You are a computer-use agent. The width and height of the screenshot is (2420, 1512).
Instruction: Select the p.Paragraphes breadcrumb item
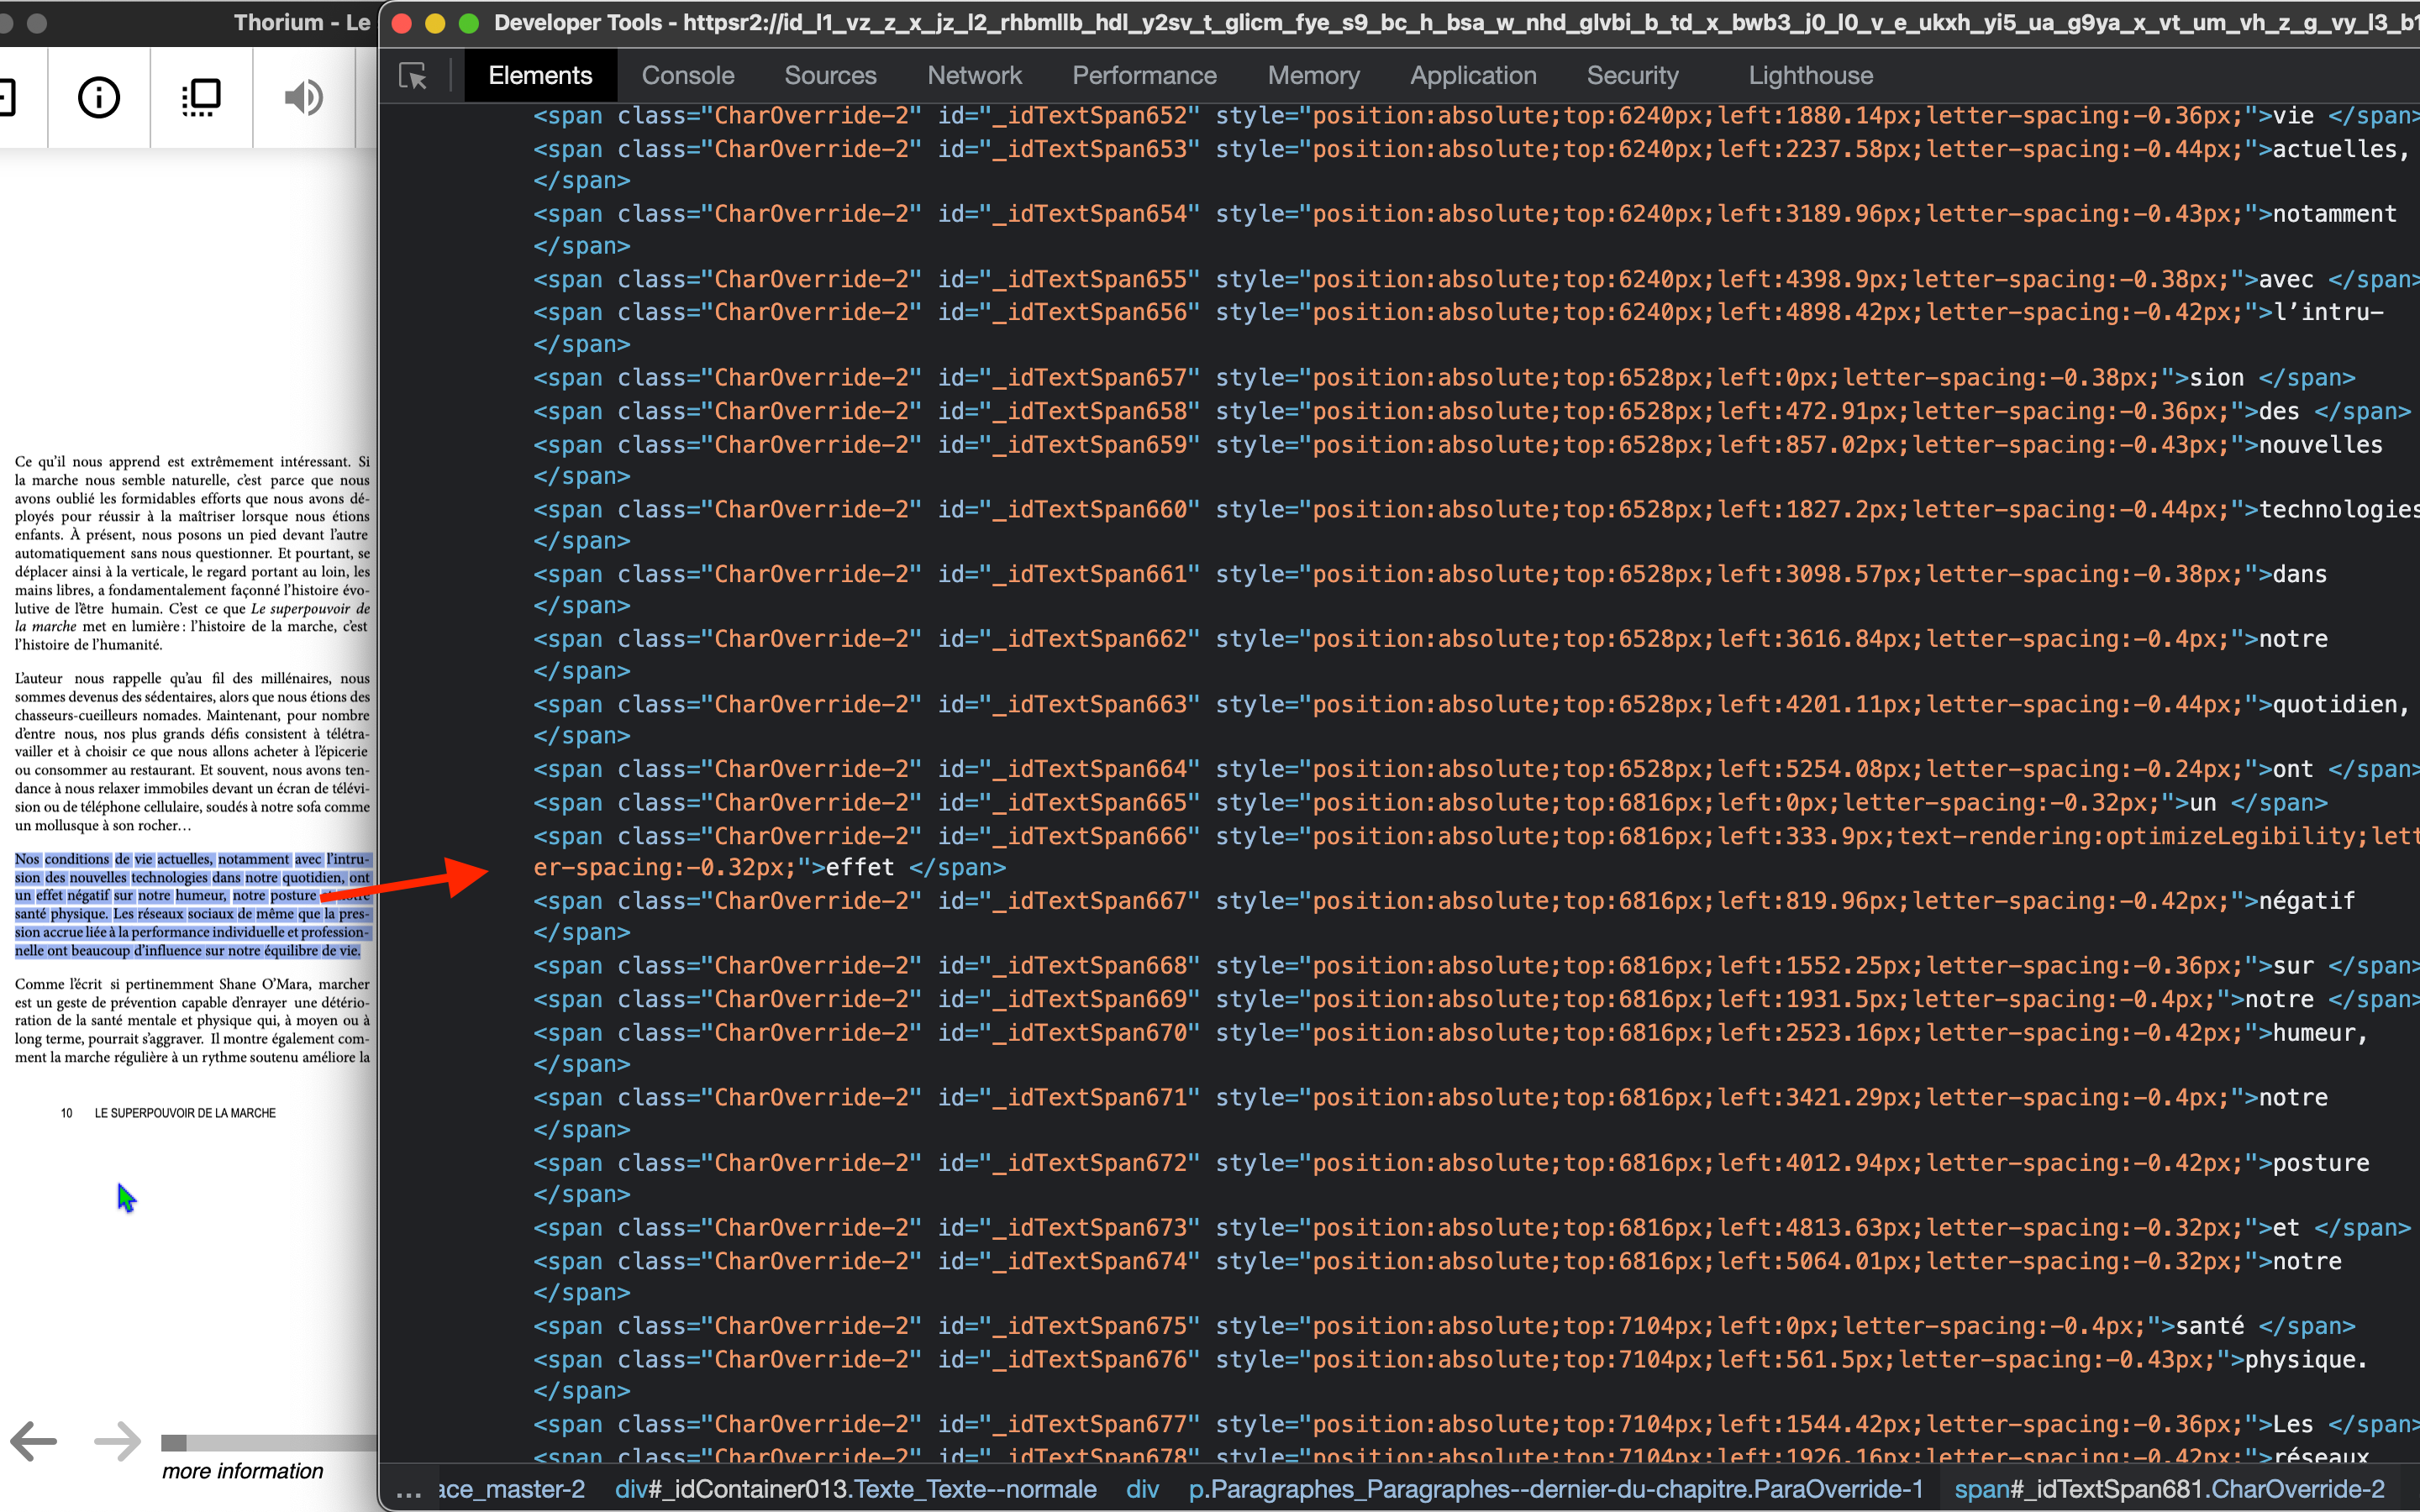pos(1555,1490)
